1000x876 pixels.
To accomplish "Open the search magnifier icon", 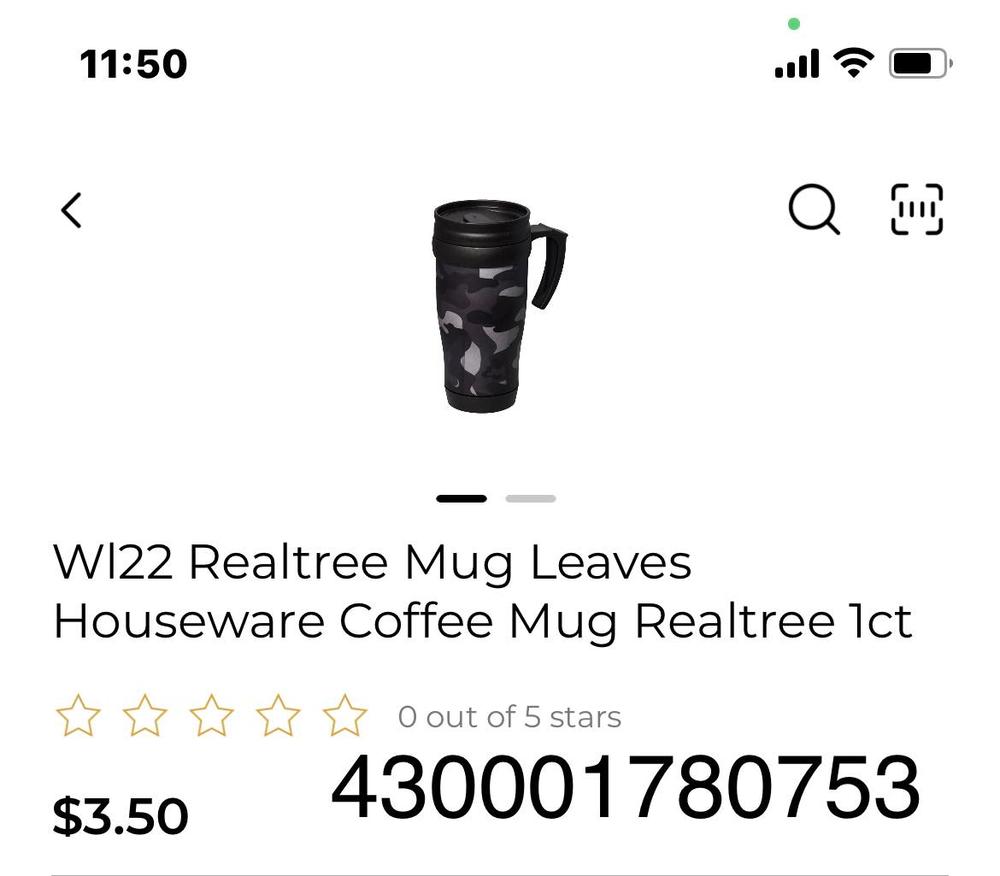I will point(814,210).
